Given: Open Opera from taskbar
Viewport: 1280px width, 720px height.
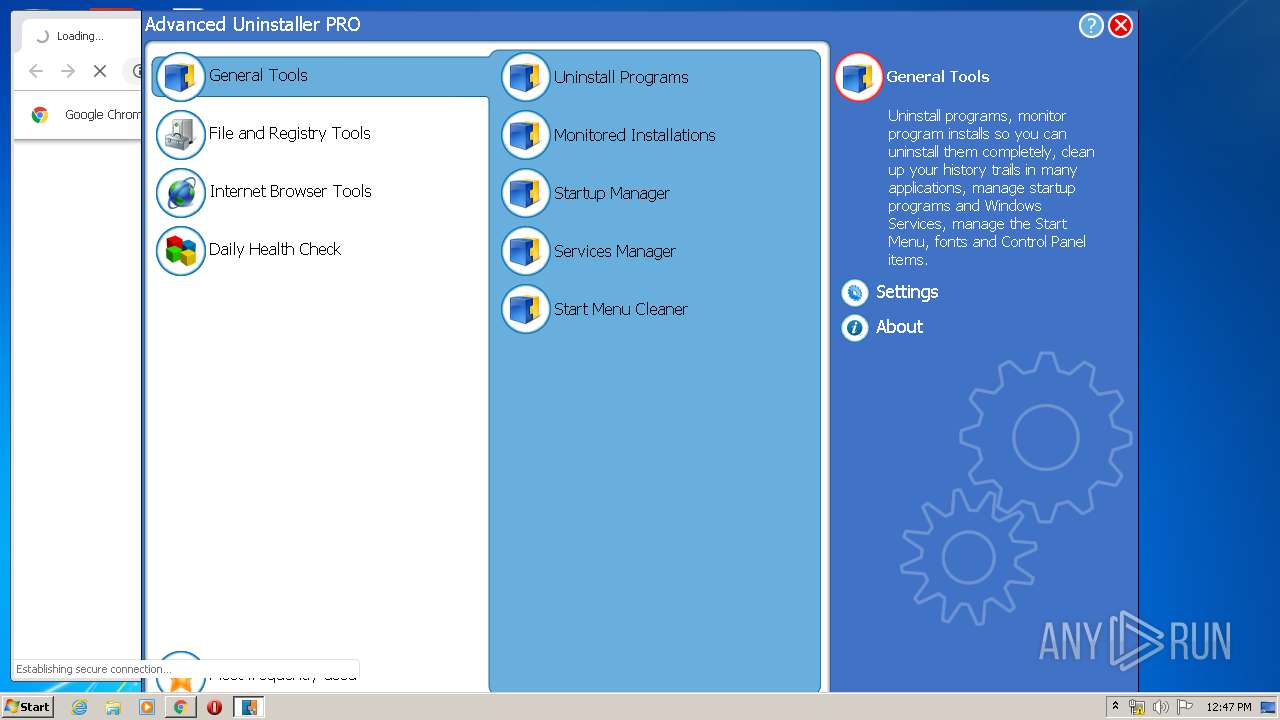Looking at the screenshot, I should [x=214, y=707].
